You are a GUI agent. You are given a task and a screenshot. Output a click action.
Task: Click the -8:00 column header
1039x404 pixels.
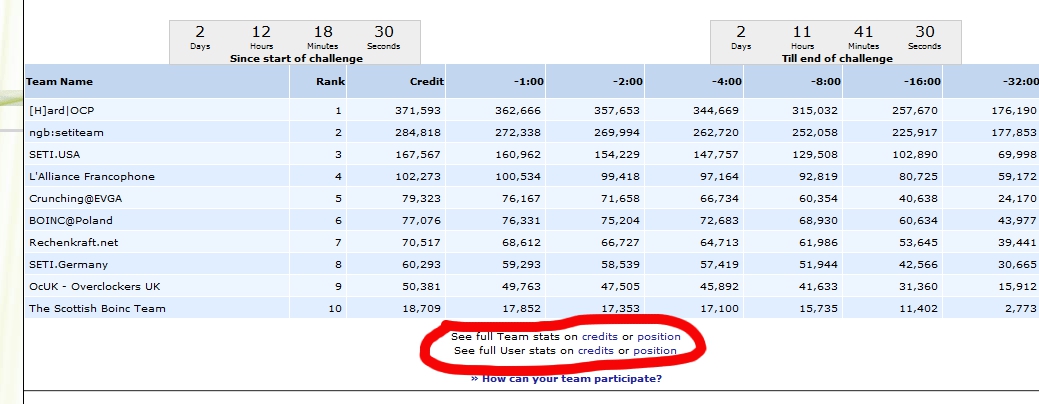(826, 81)
